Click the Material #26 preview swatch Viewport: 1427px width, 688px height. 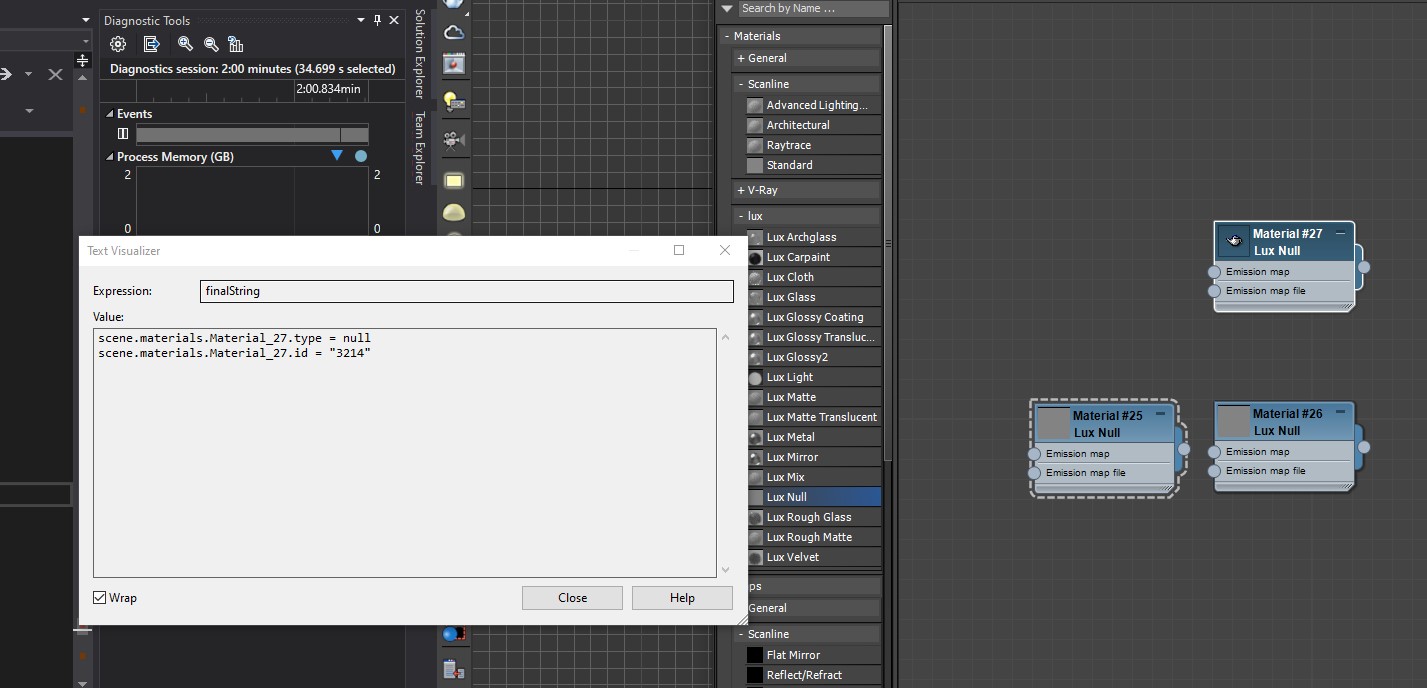(1234, 421)
